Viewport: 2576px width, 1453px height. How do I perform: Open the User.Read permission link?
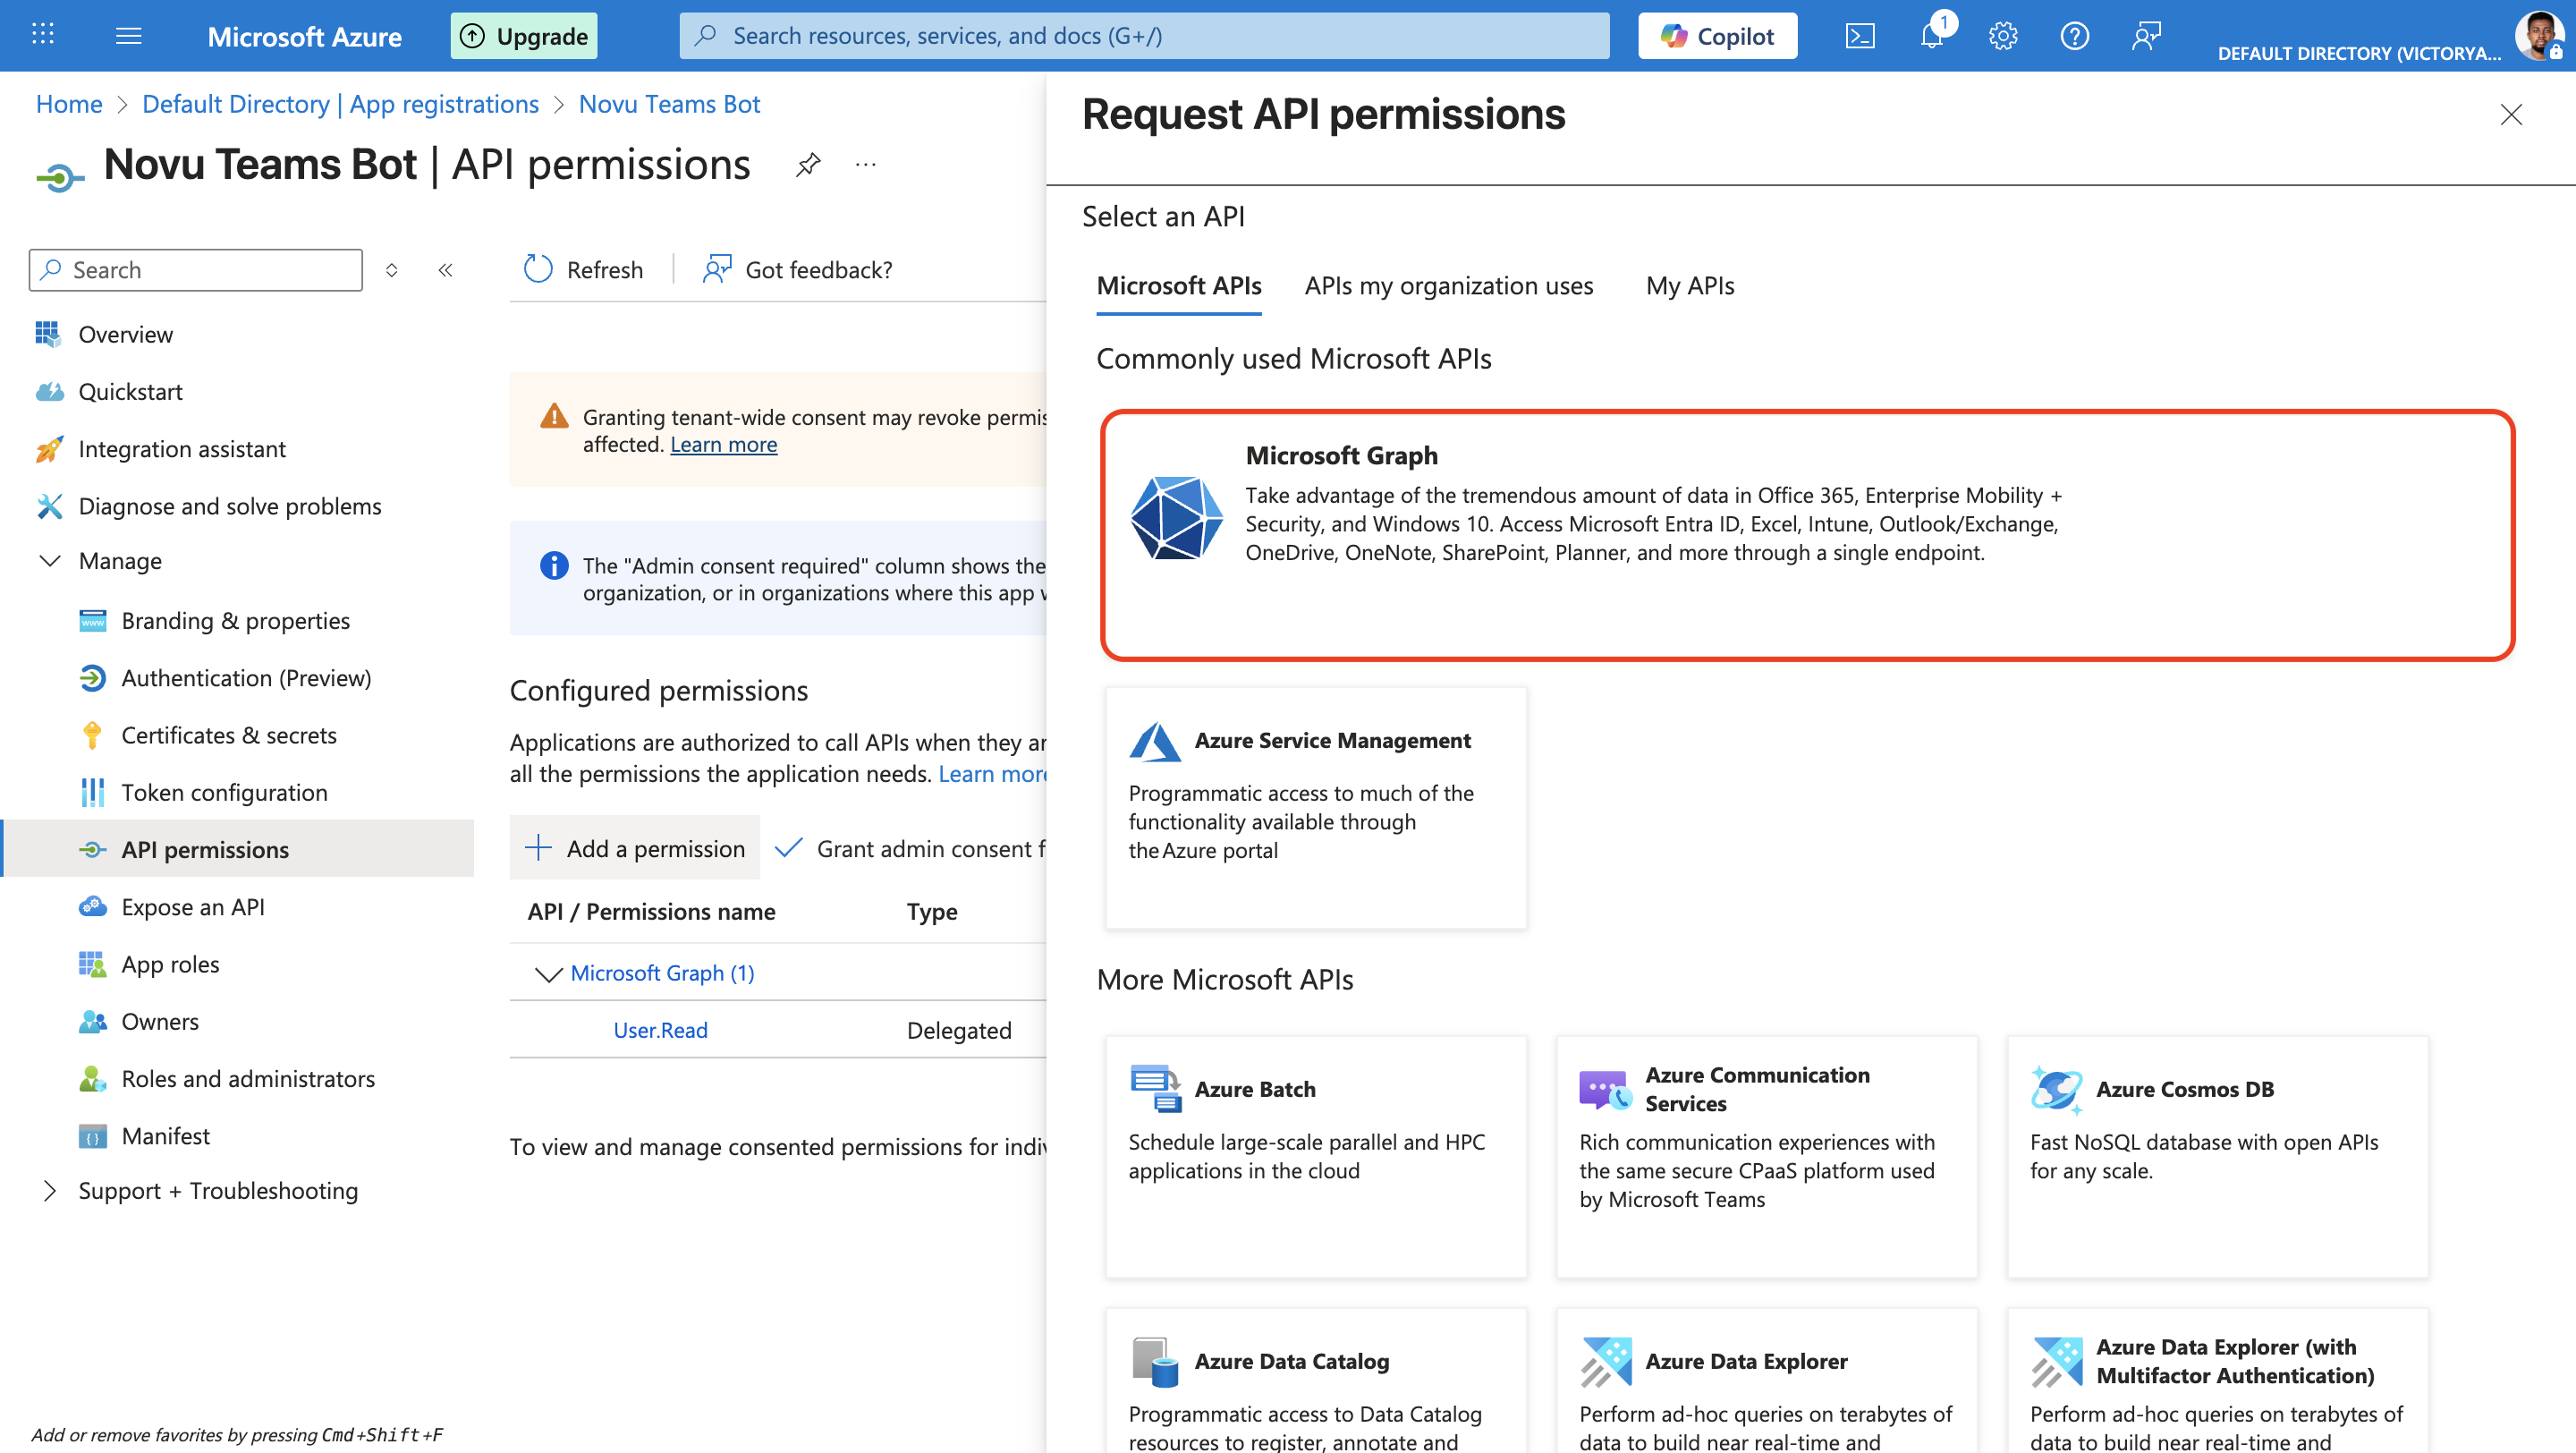659,1029
